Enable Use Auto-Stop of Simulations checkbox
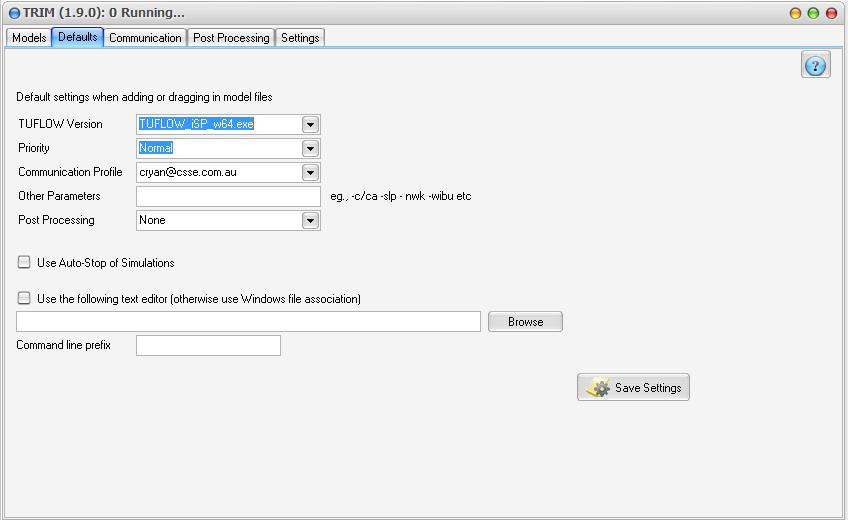Viewport: 848px width, 520px height. tap(24, 262)
